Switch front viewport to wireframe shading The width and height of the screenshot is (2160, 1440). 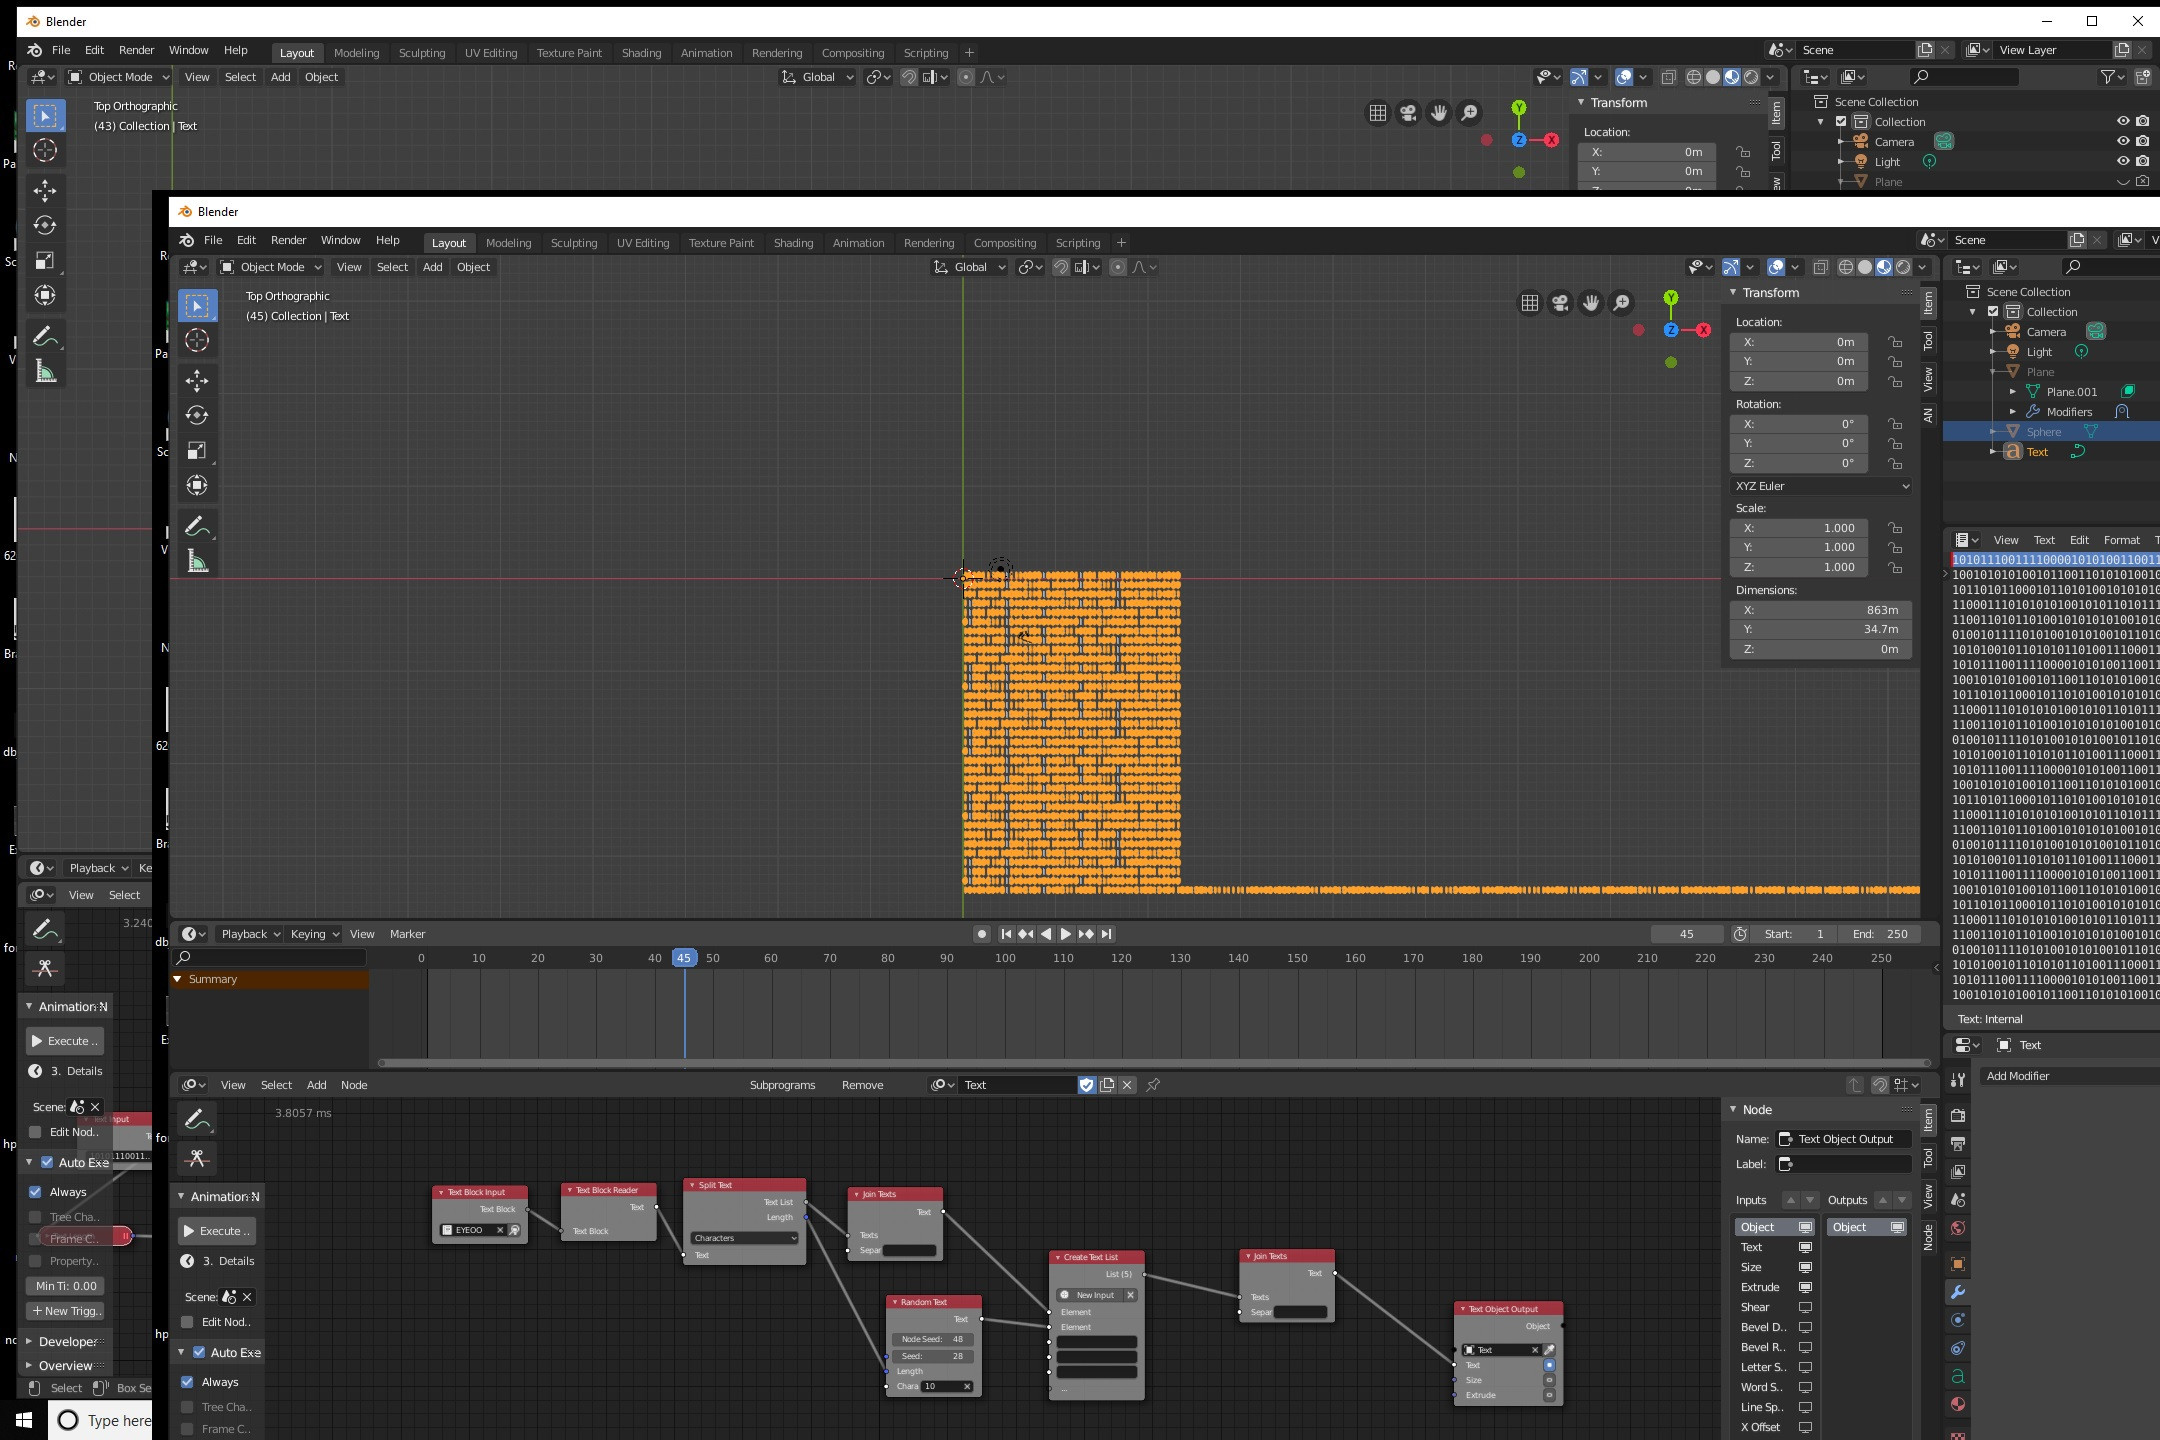pyautogui.click(x=1846, y=267)
